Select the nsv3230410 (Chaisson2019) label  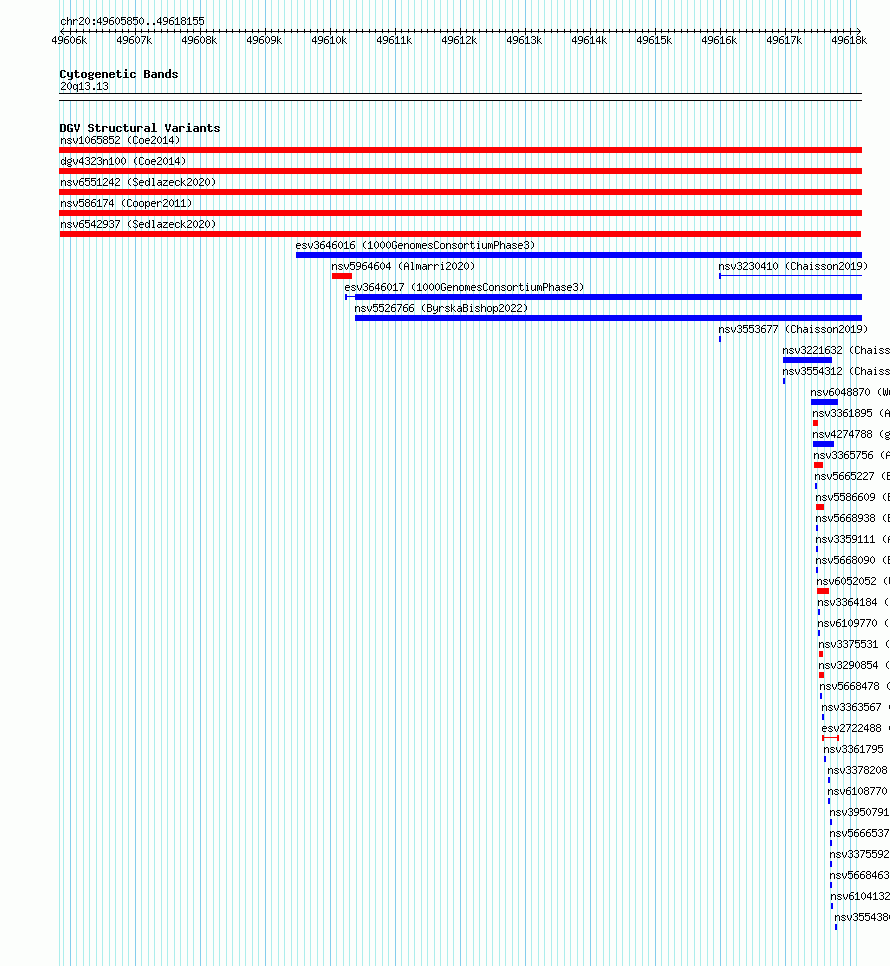[793, 266]
